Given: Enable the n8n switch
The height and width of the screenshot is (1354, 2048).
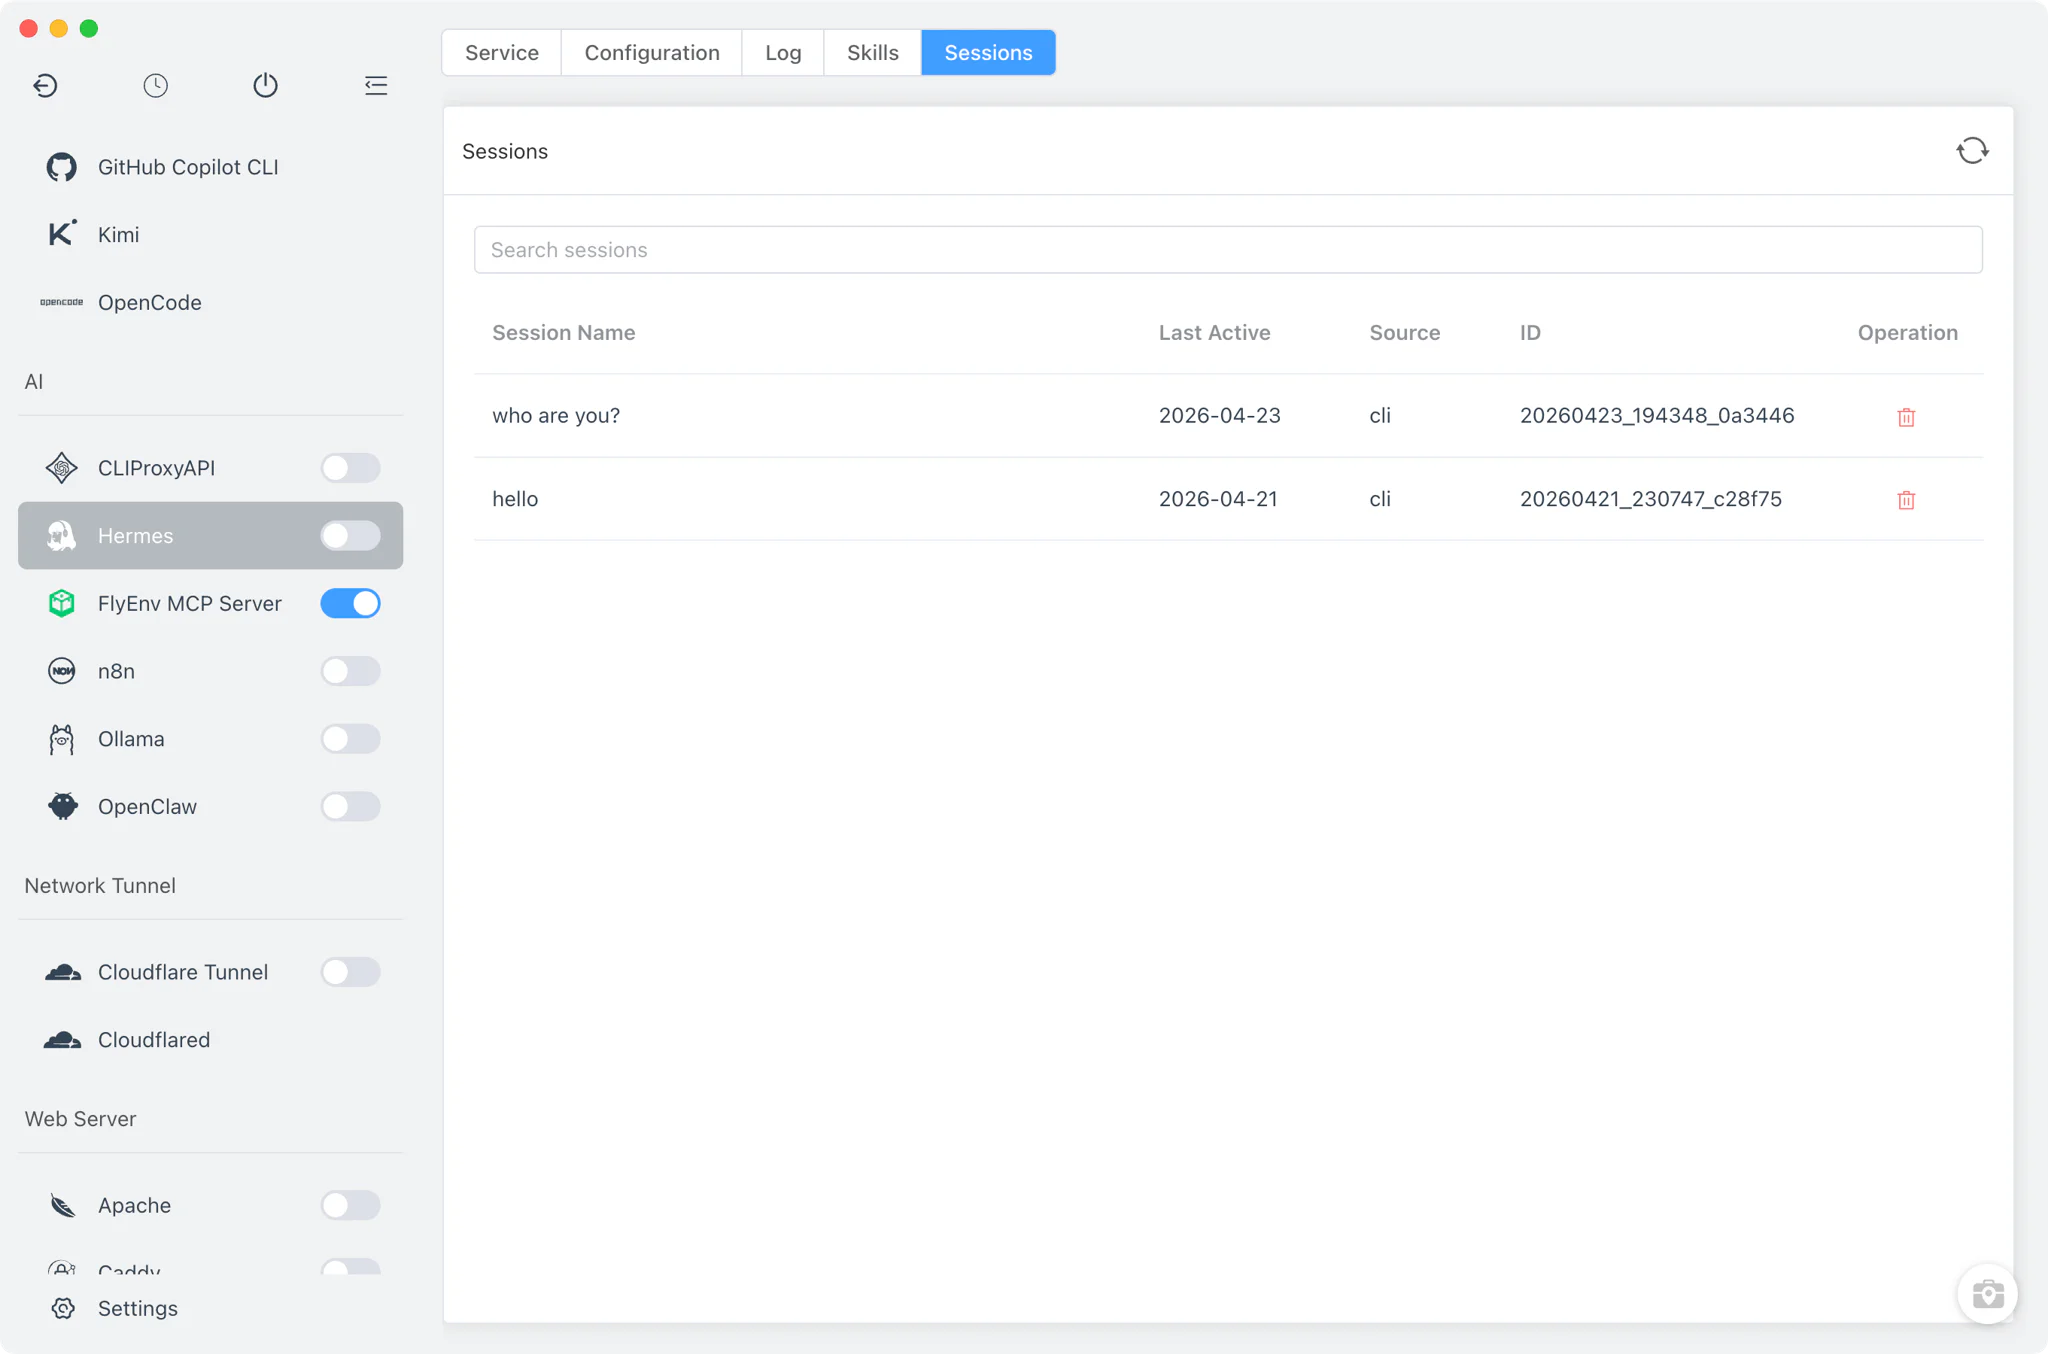Looking at the screenshot, I should coord(350,671).
